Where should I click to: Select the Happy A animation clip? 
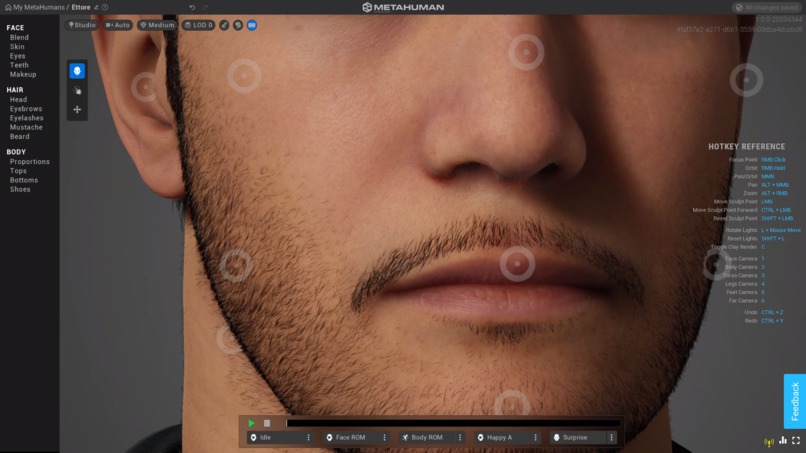pyautogui.click(x=502, y=438)
